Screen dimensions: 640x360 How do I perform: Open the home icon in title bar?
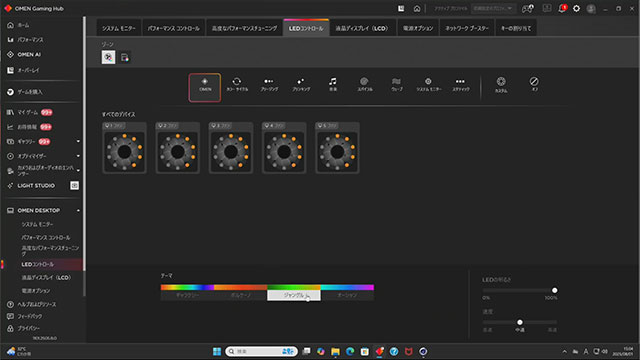(417, 9)
